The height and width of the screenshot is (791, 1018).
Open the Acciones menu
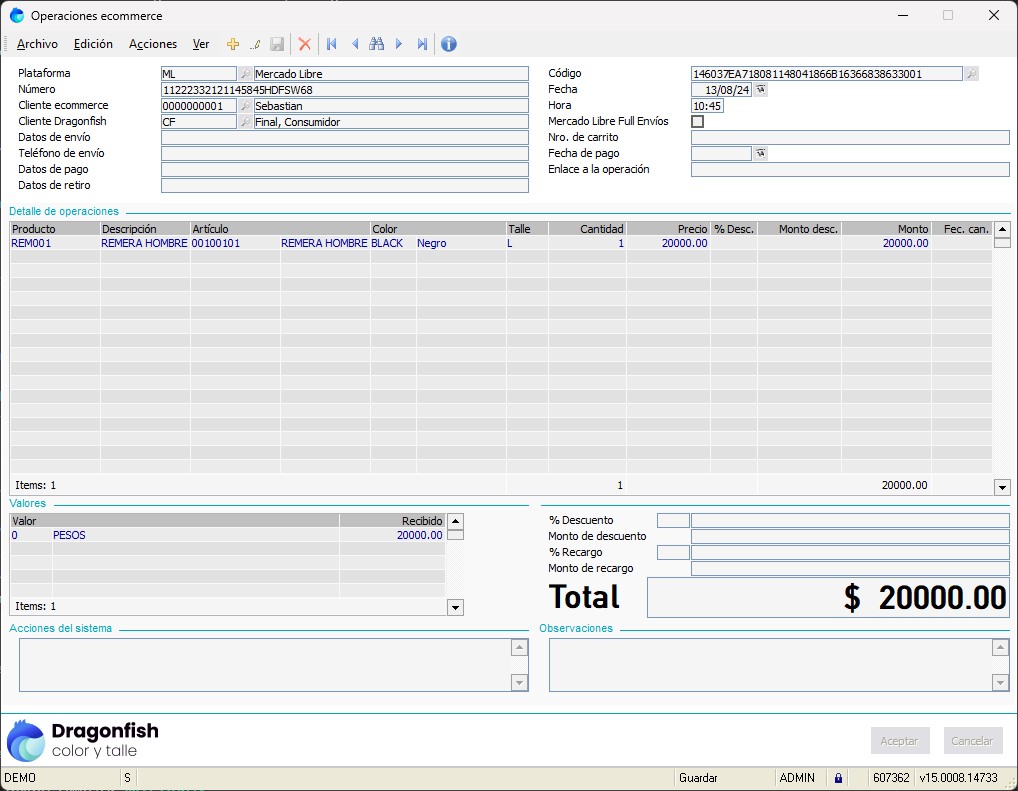click(153, 44)
